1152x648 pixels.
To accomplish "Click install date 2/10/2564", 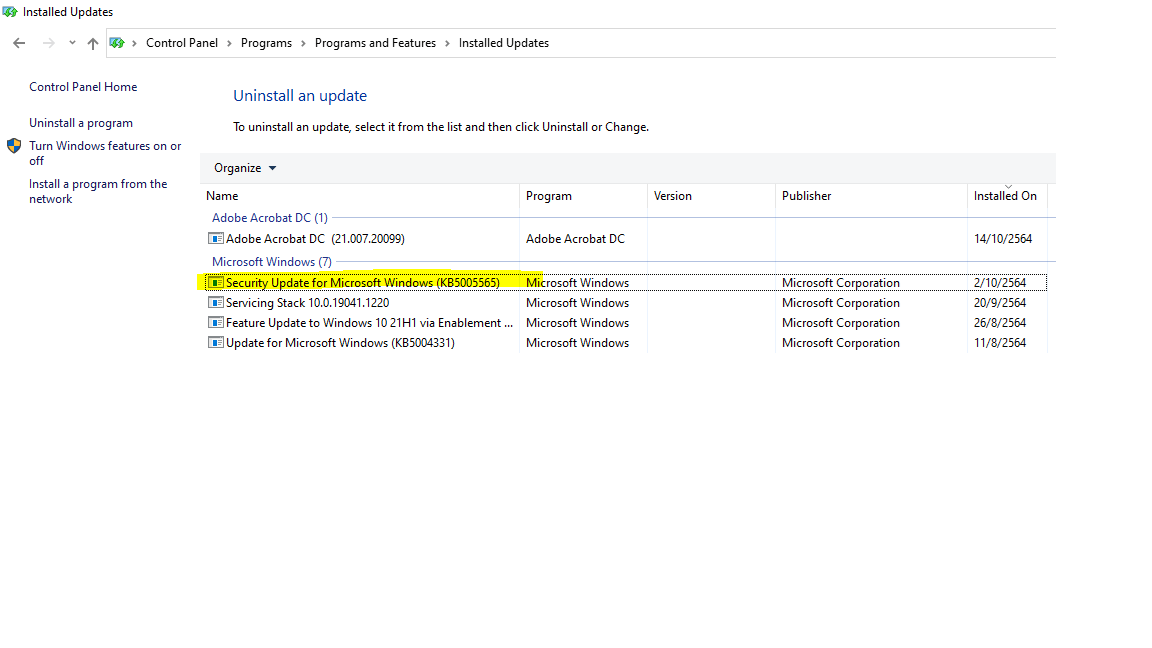I will pyautogui.click(x=1000, y=283).
